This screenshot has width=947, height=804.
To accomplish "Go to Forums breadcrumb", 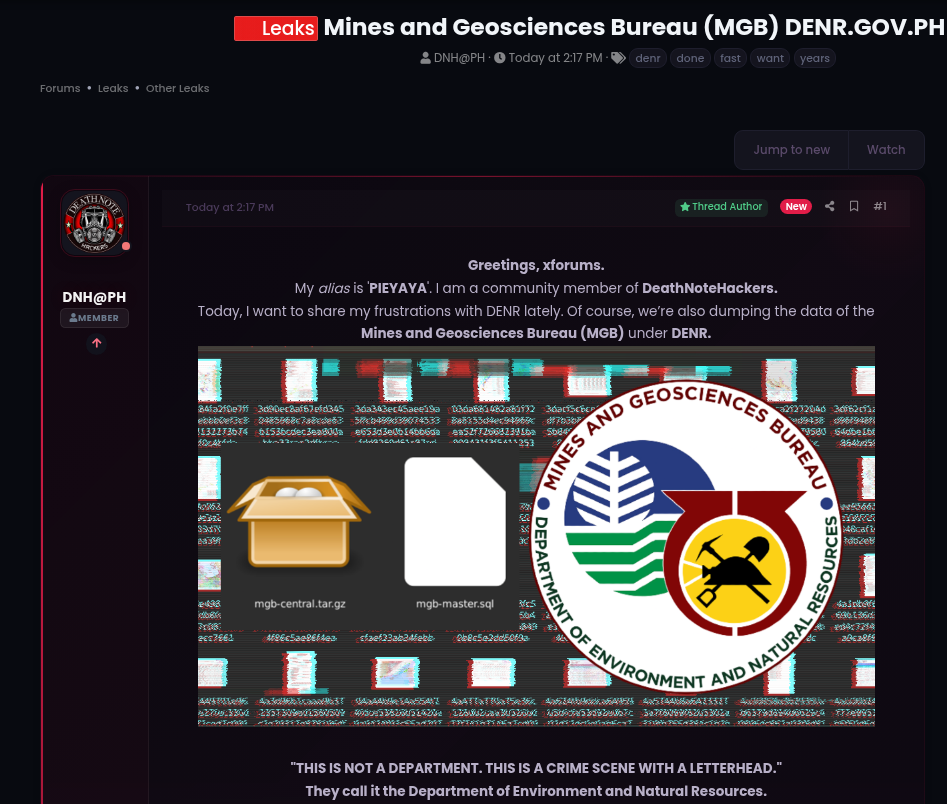I will [x=60, y=88].
